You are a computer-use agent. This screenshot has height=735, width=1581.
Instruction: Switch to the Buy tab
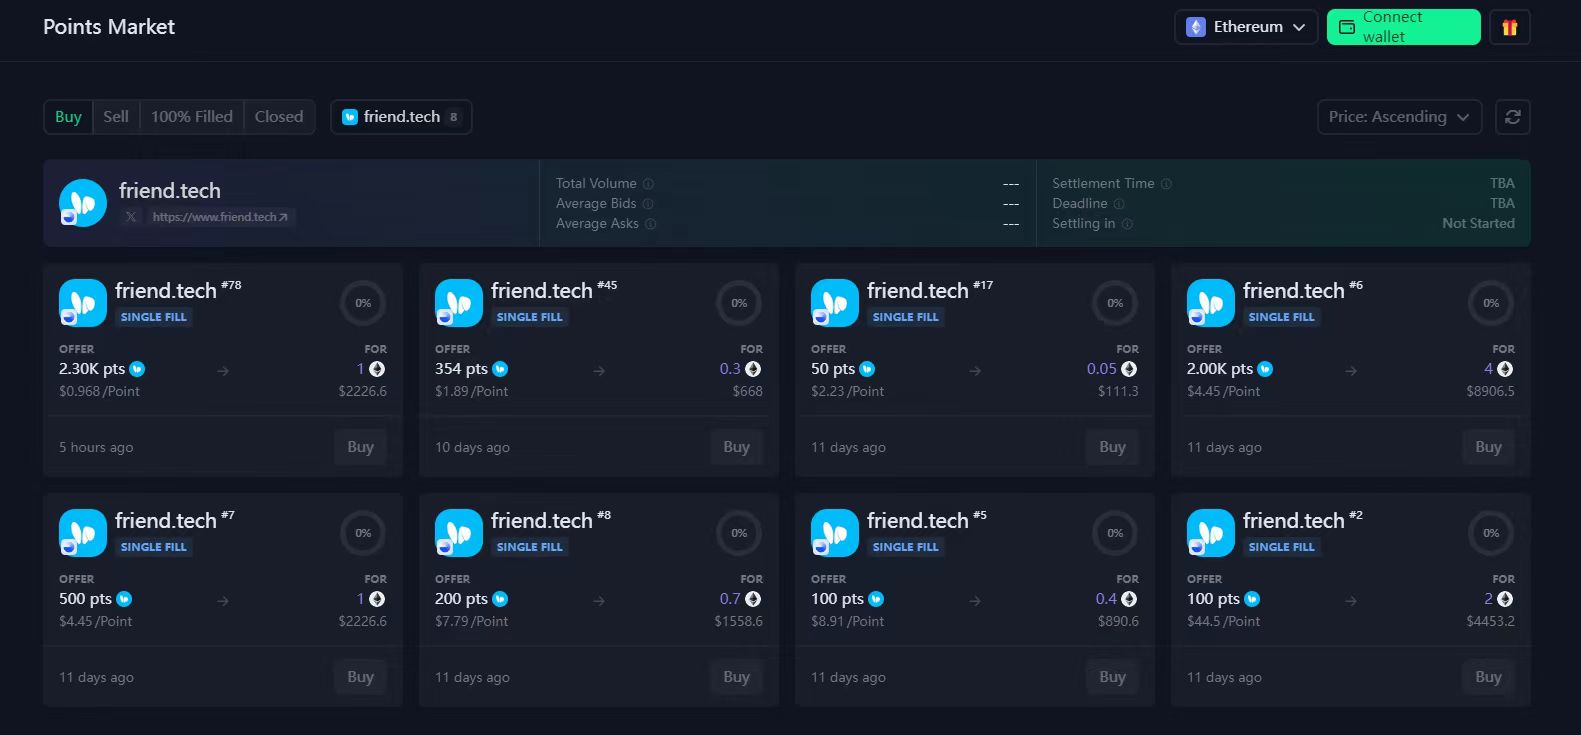tap(68, 117)
